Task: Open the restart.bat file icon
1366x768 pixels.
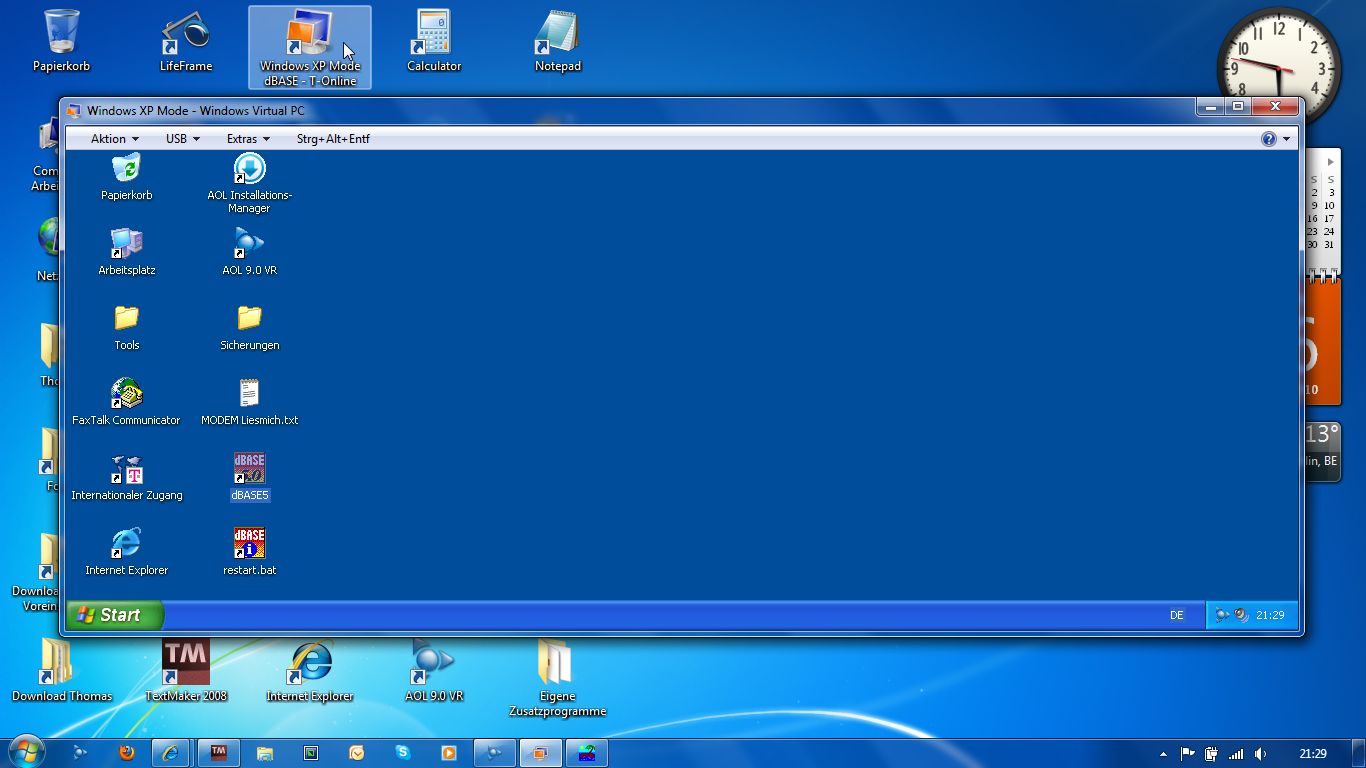Action: 249,545
